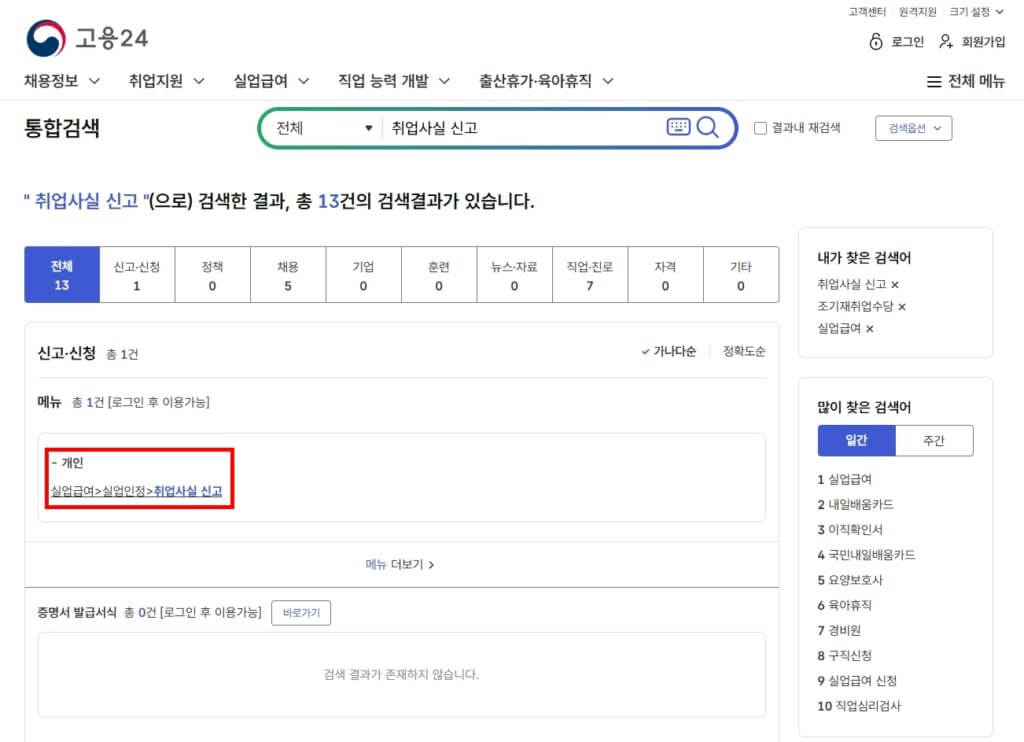Remove 취업사실 신고 from my search terms
The width and height of the screenshot is (1024, 742).
895,285
